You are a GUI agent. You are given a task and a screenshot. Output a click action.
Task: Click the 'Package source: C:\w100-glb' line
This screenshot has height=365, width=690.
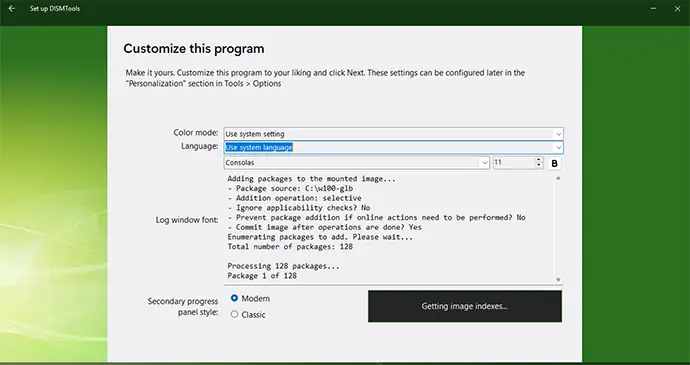click(290, 188)
